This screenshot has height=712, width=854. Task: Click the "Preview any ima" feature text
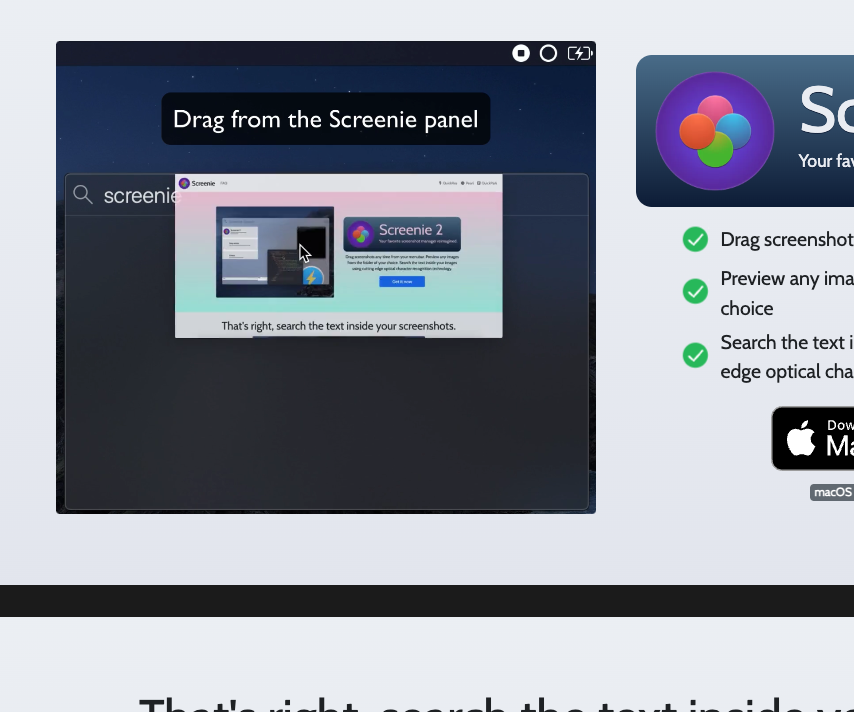(787, 279)
